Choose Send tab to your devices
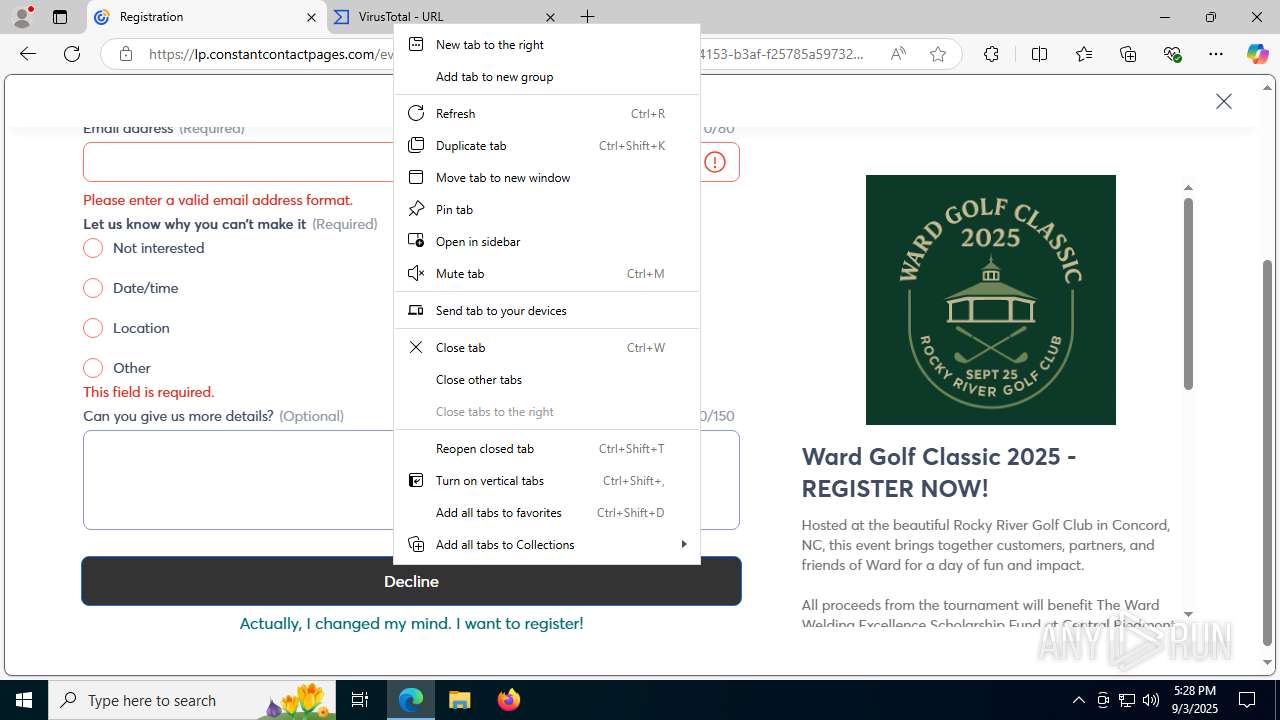This screenshot has width=1280, height=720. 547,311
